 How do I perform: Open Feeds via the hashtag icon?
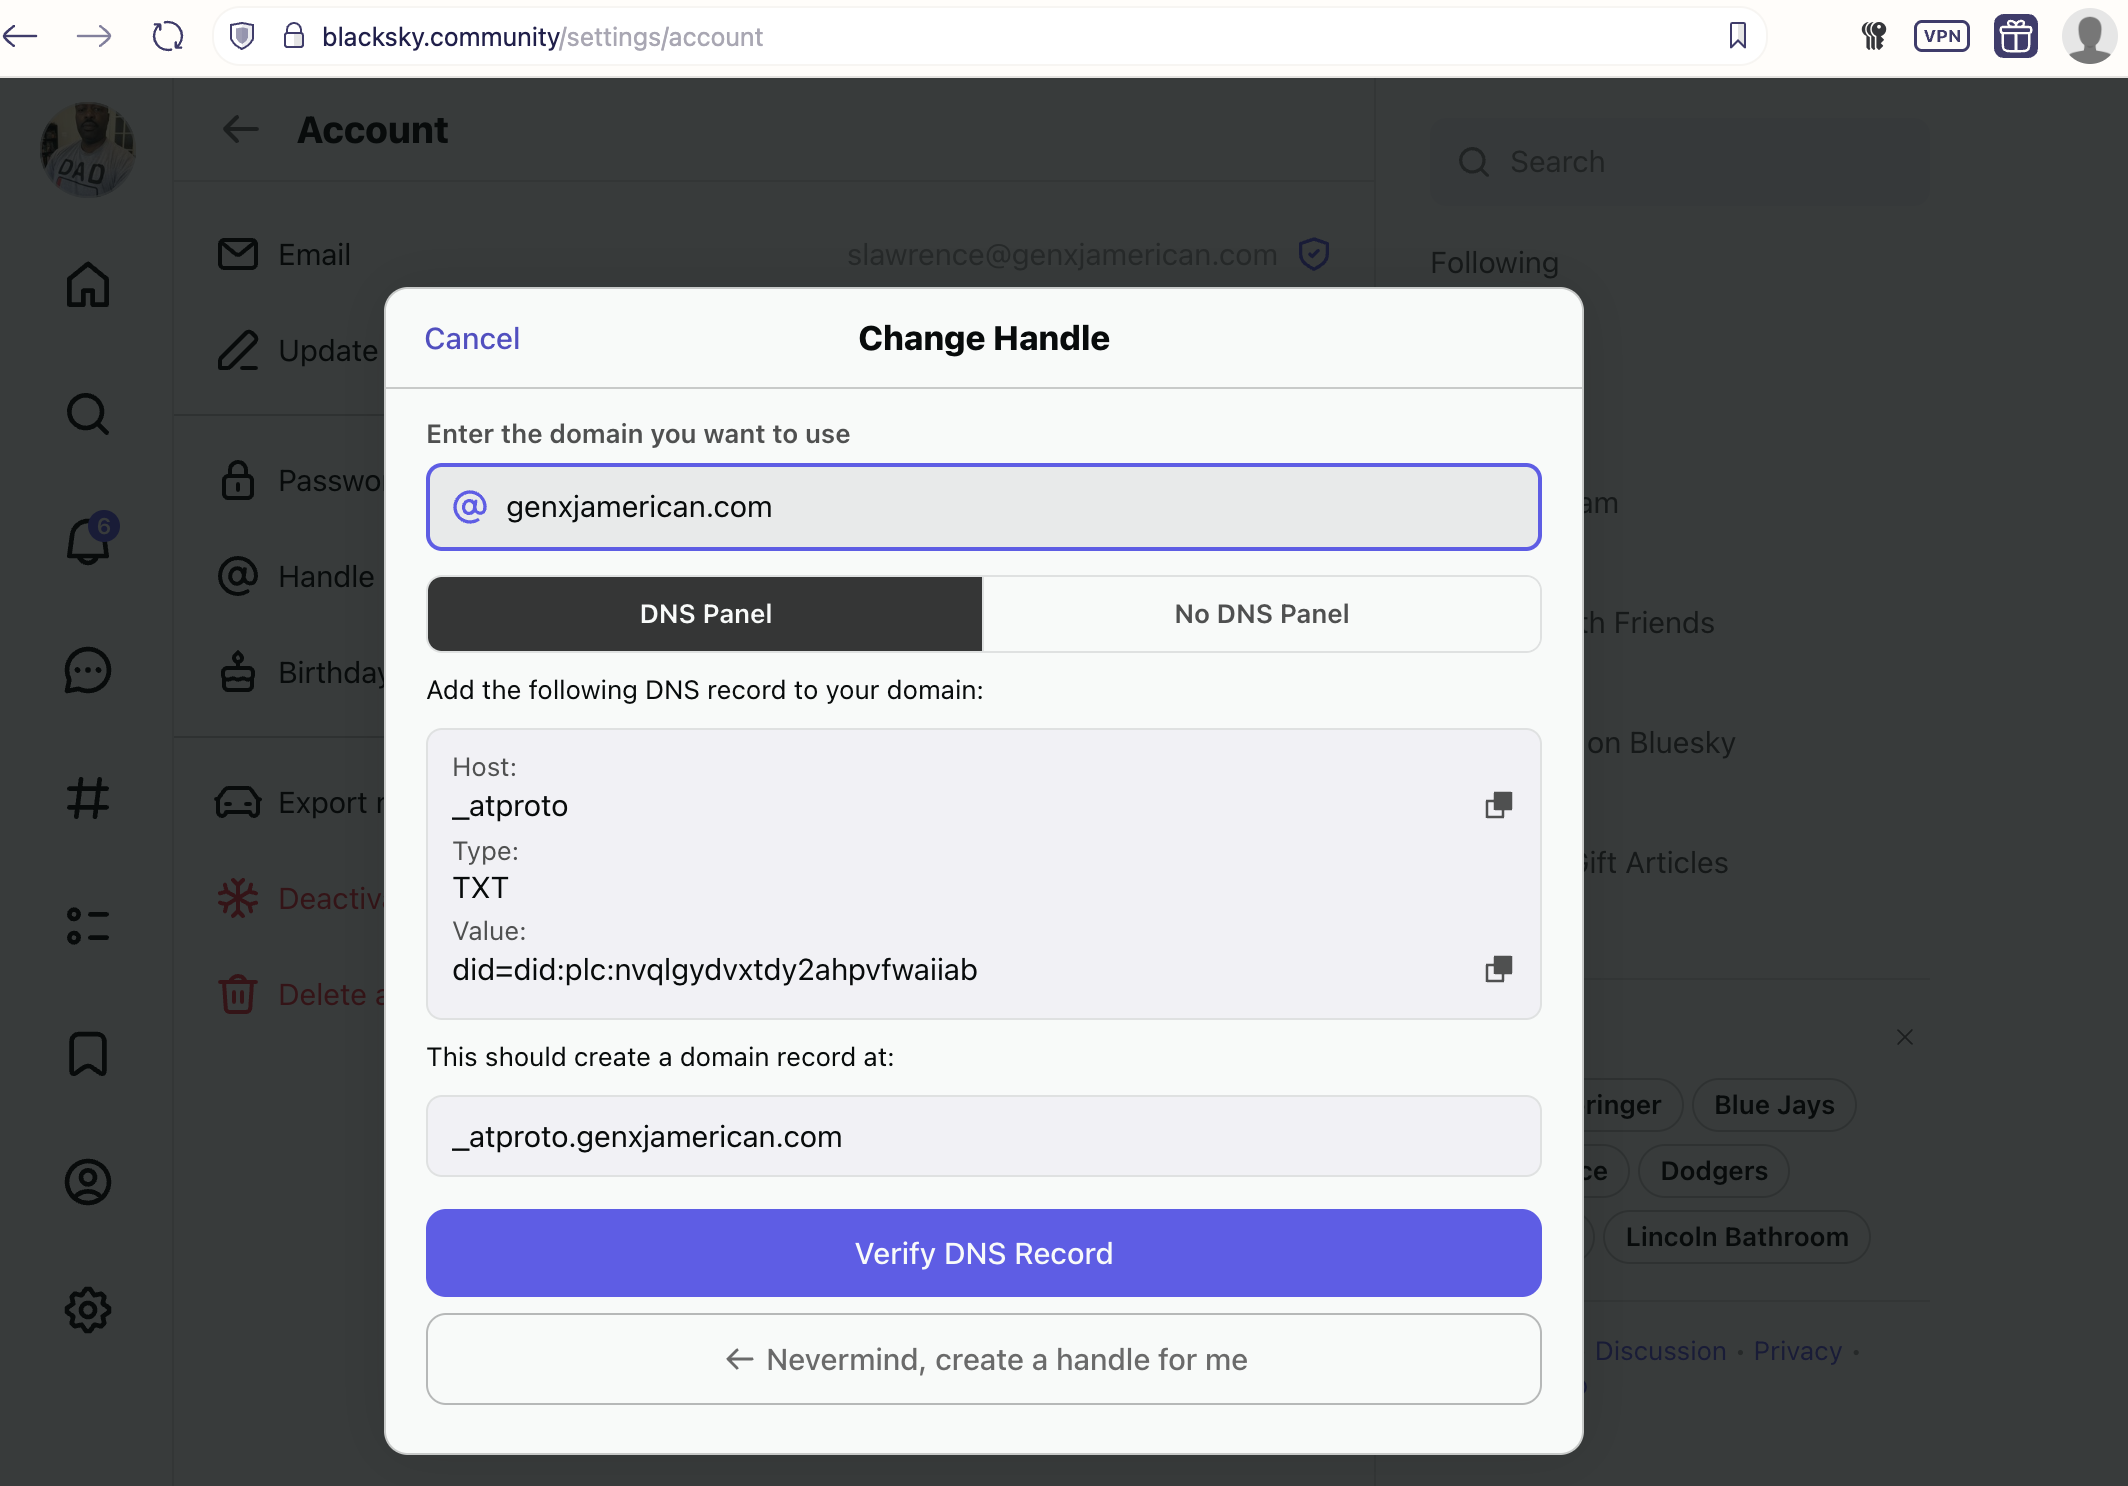pos(88,798)
